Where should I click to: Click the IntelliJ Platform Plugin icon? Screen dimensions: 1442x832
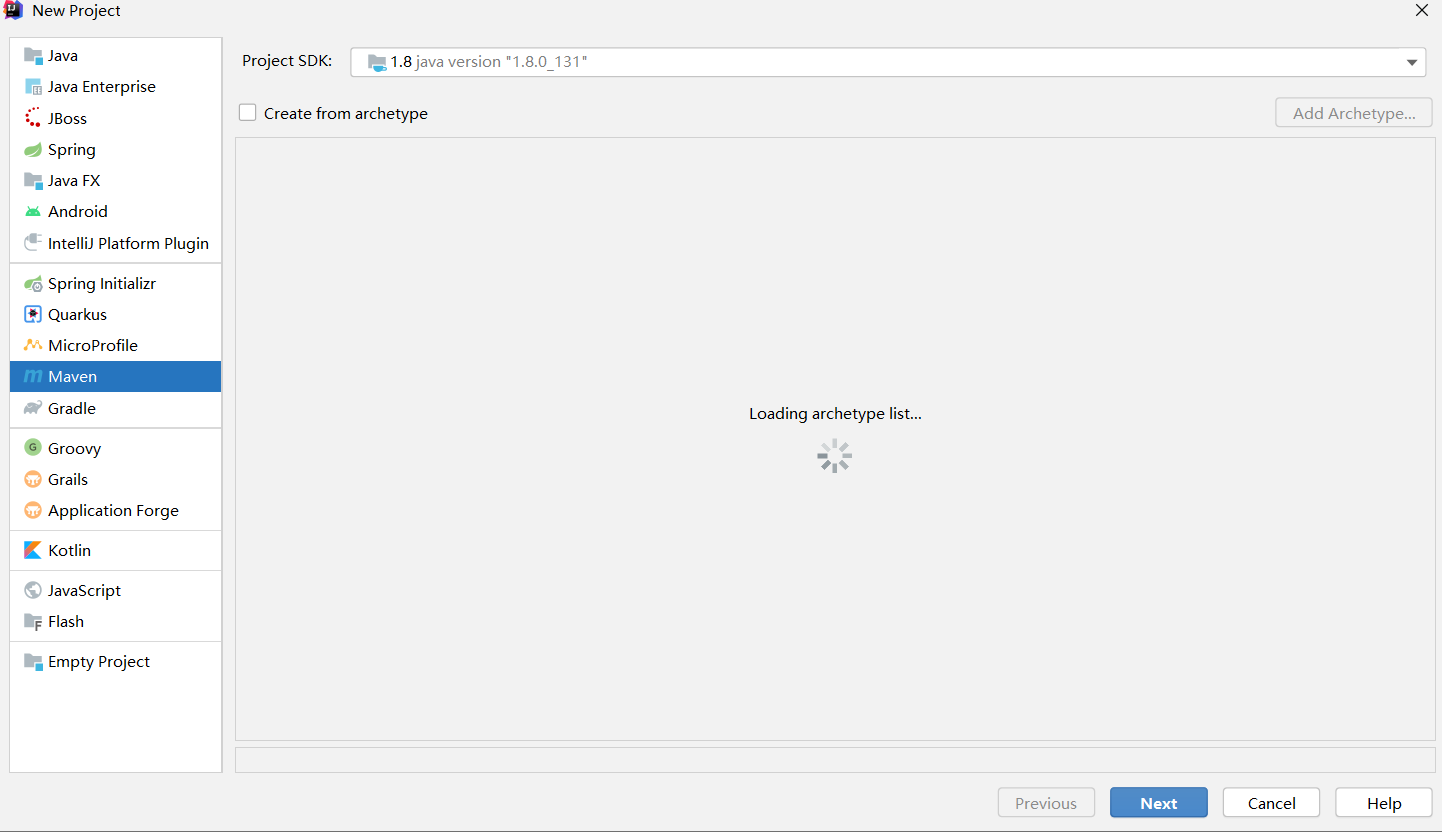pyautogui.click(x=33, y=243)
